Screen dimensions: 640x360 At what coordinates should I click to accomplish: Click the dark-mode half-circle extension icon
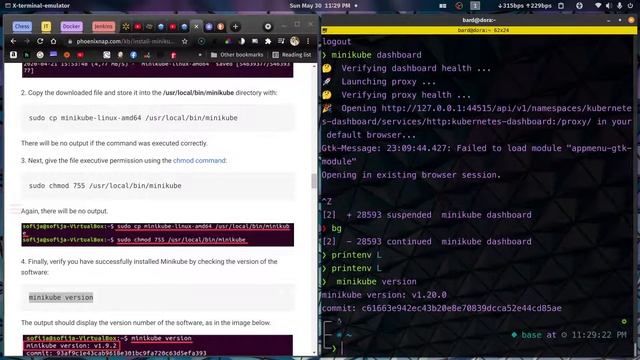coord(242,41)
